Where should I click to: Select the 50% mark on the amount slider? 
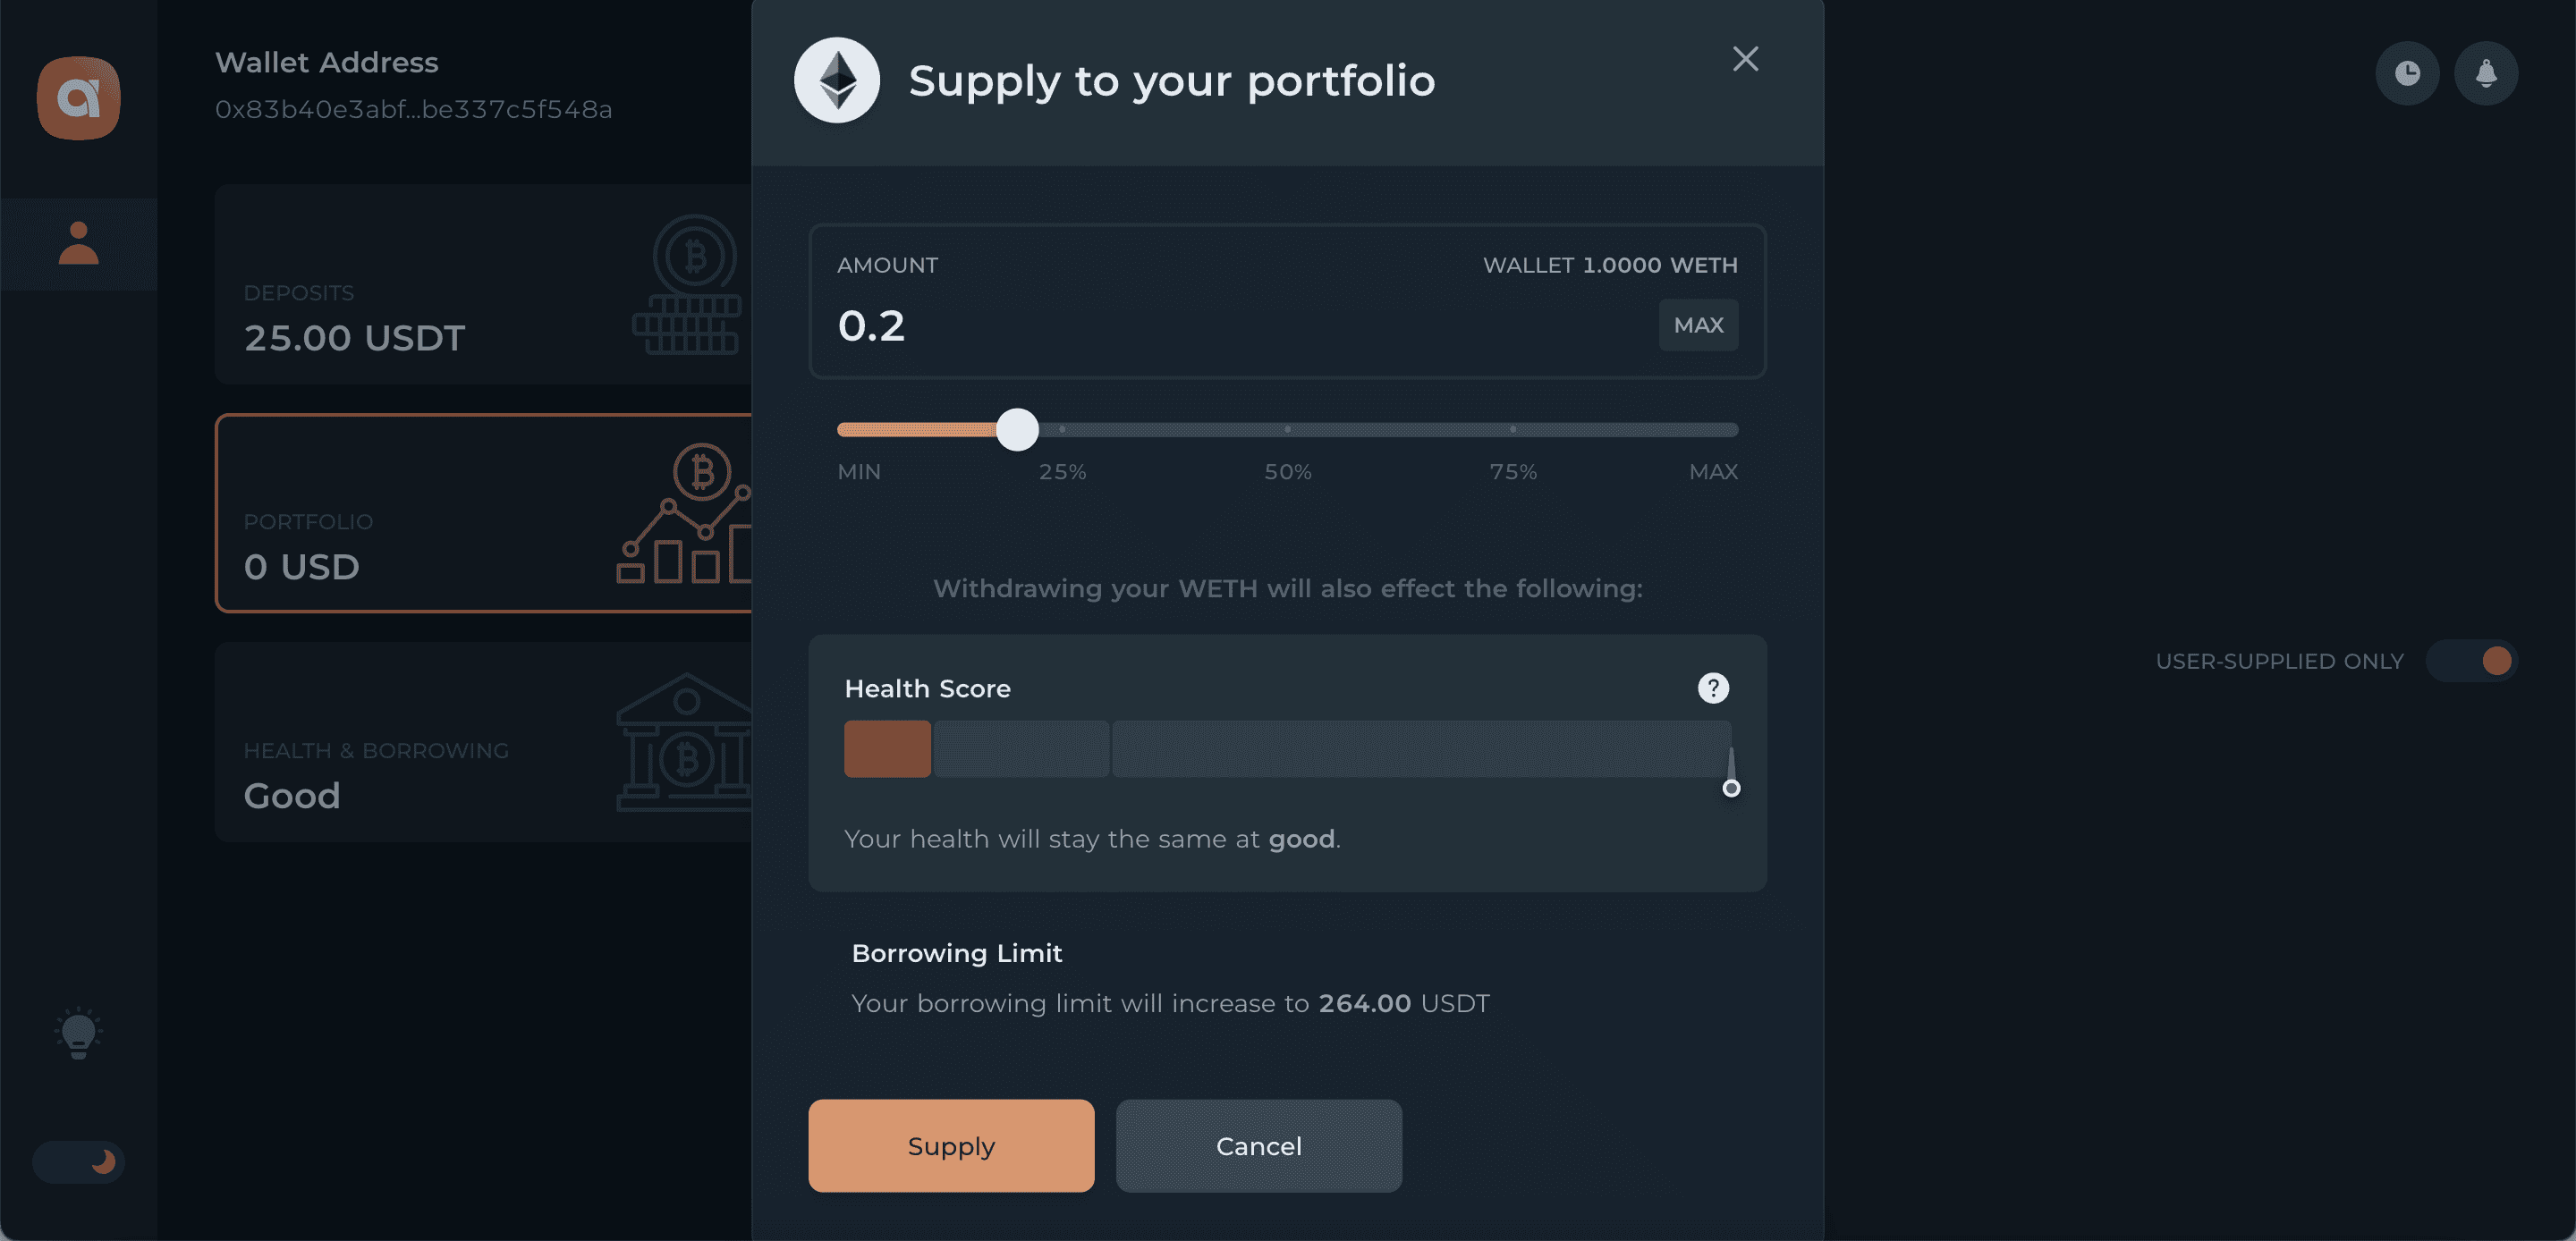pos(1287,429)
